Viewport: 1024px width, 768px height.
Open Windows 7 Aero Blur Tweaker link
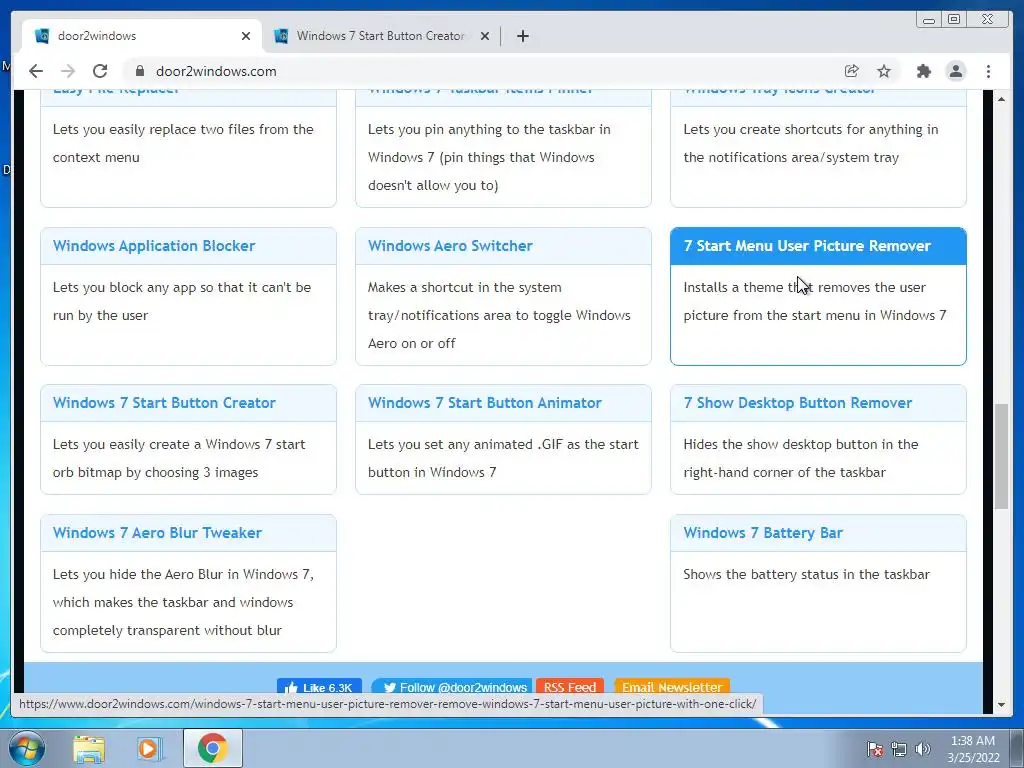157,532
